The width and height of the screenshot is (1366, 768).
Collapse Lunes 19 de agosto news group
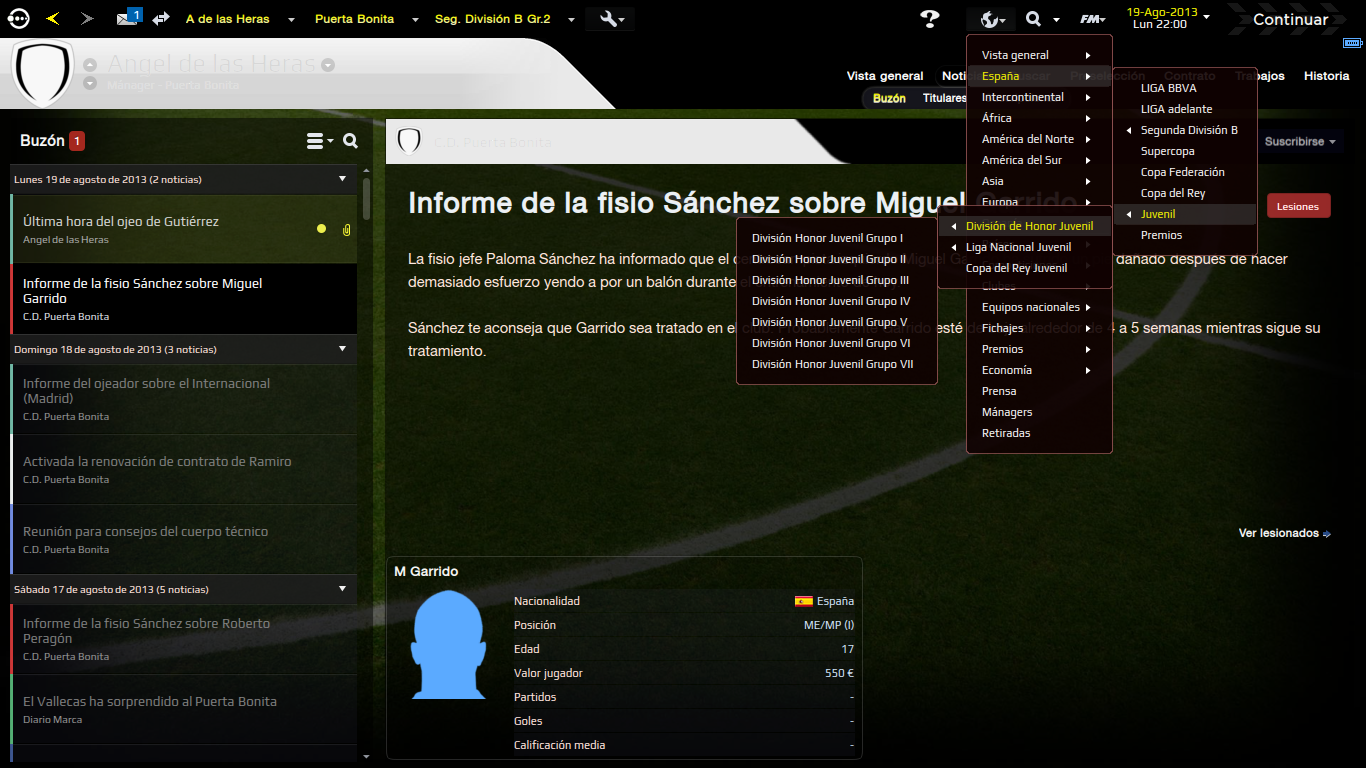pyautogui.click(x=343, y=179)
